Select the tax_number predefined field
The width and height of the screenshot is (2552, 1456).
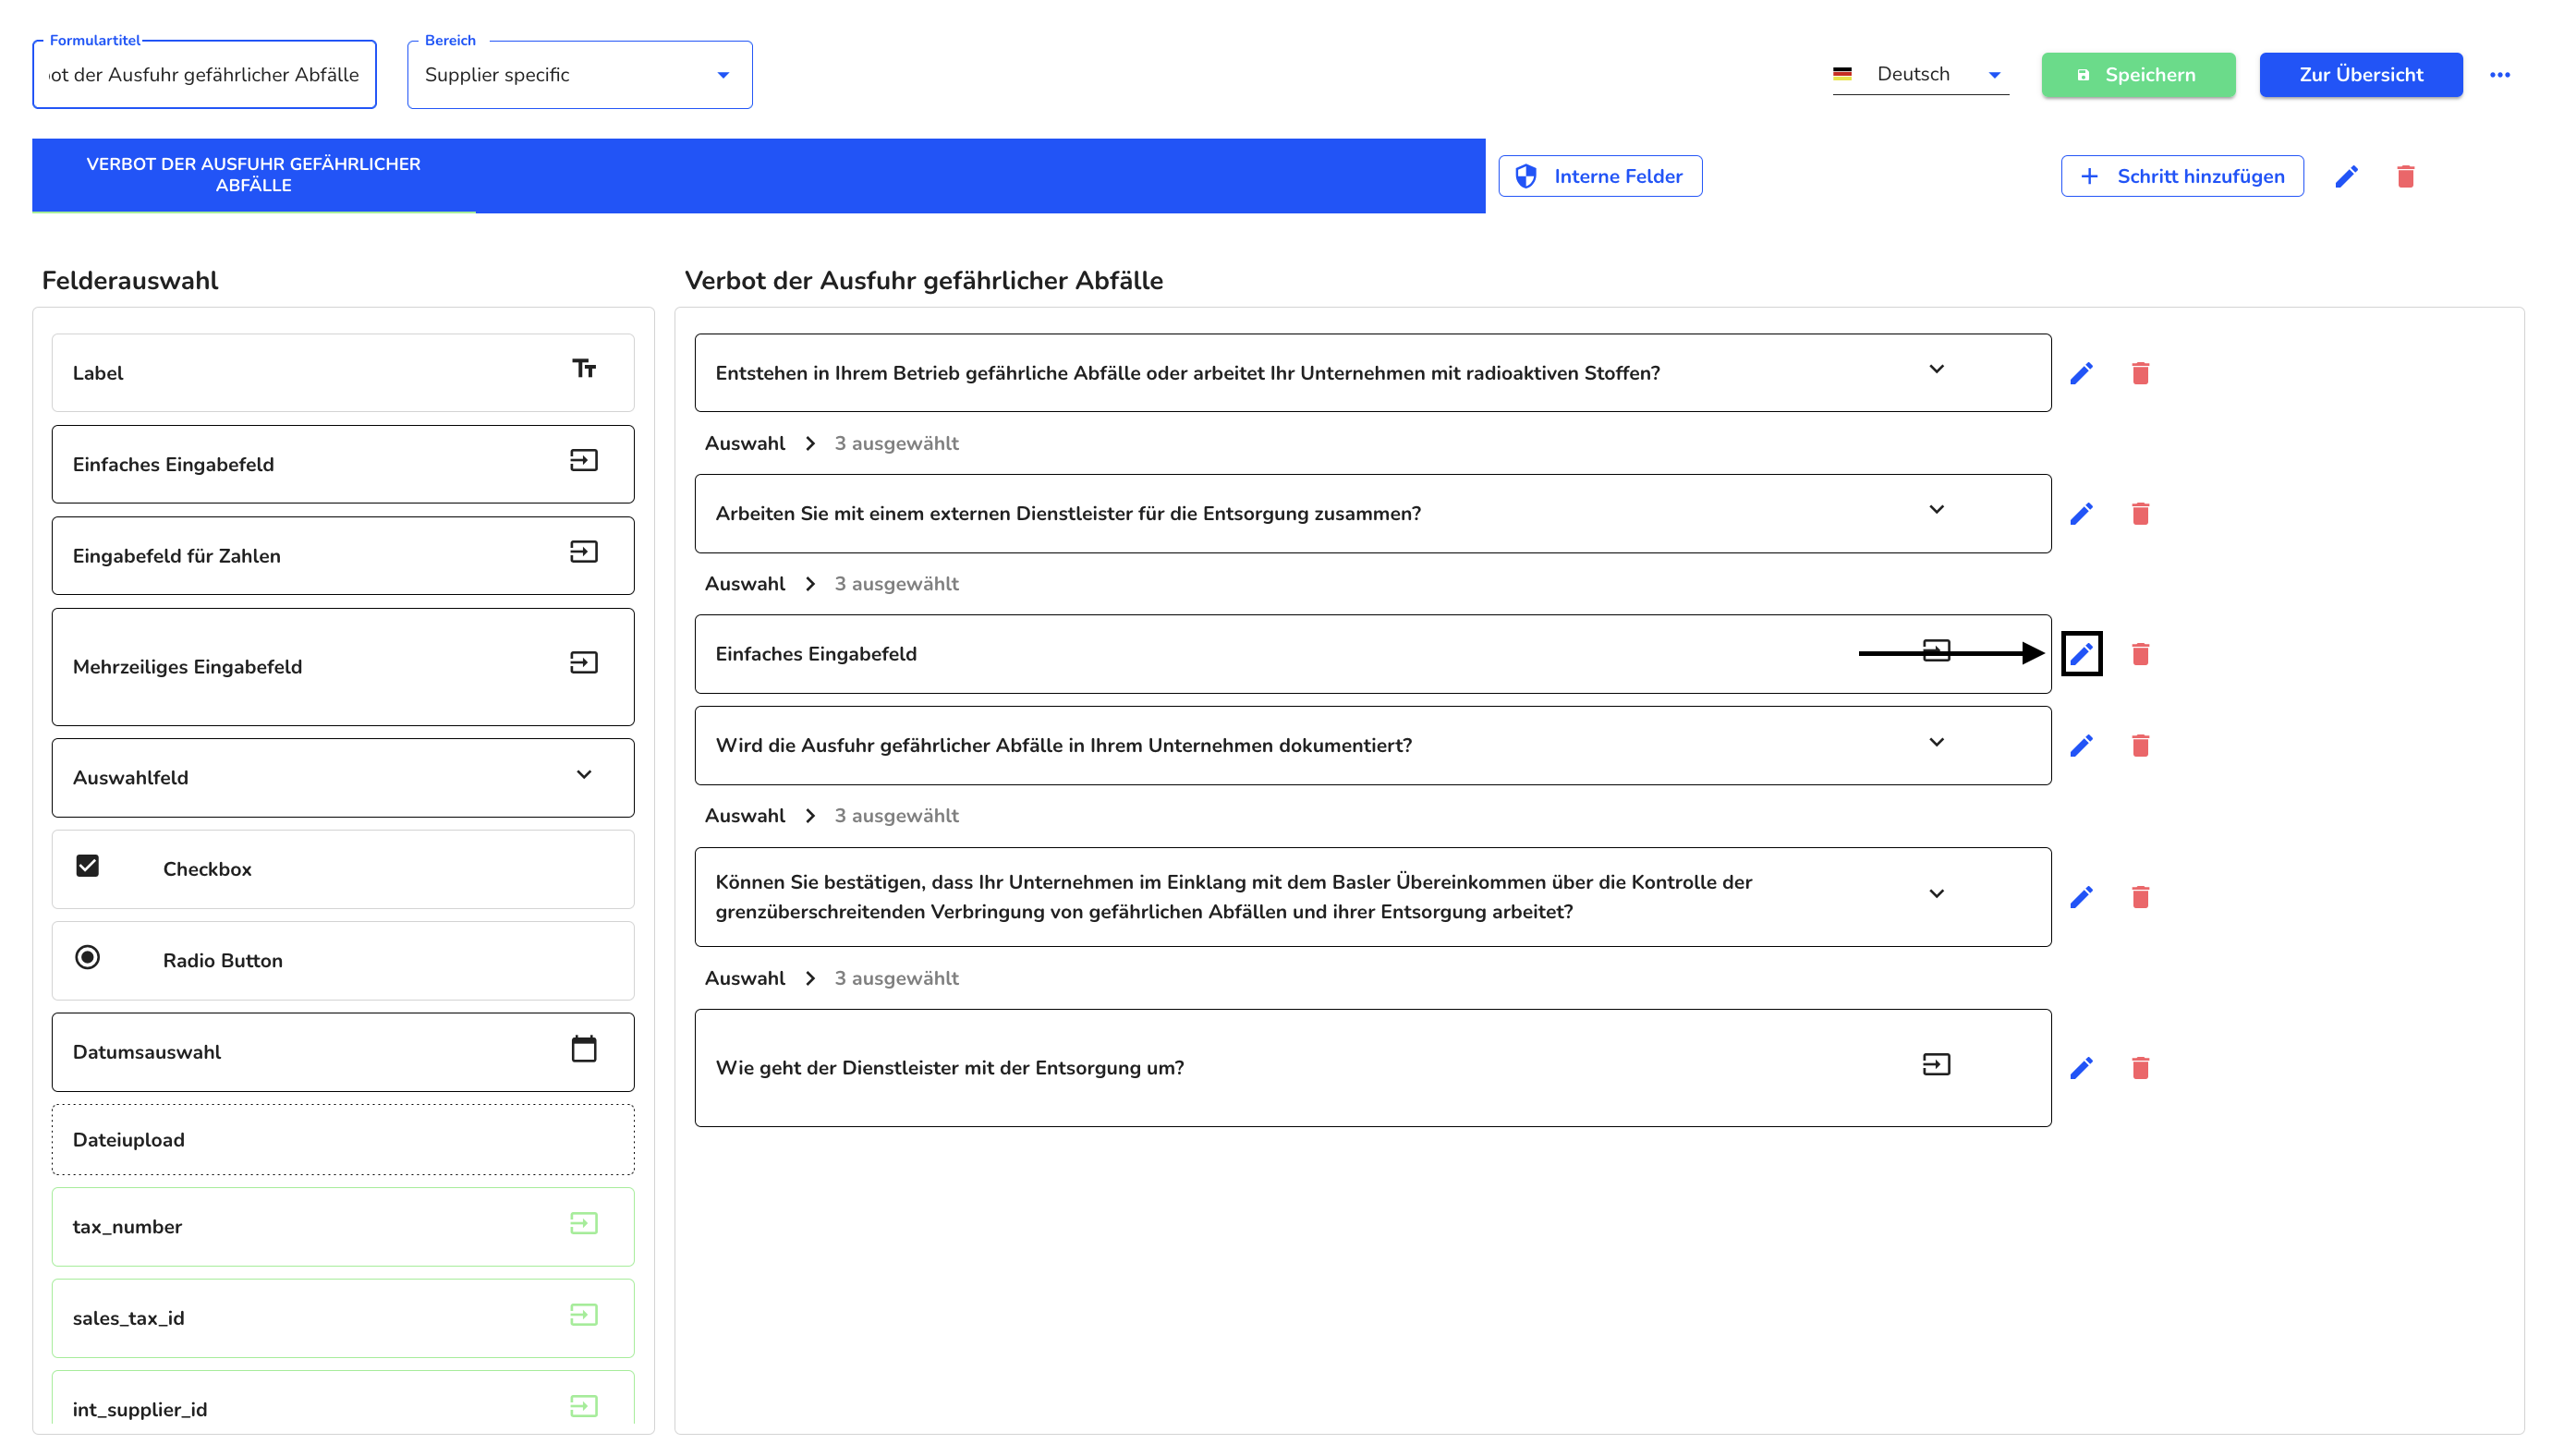pos(343,1227)
